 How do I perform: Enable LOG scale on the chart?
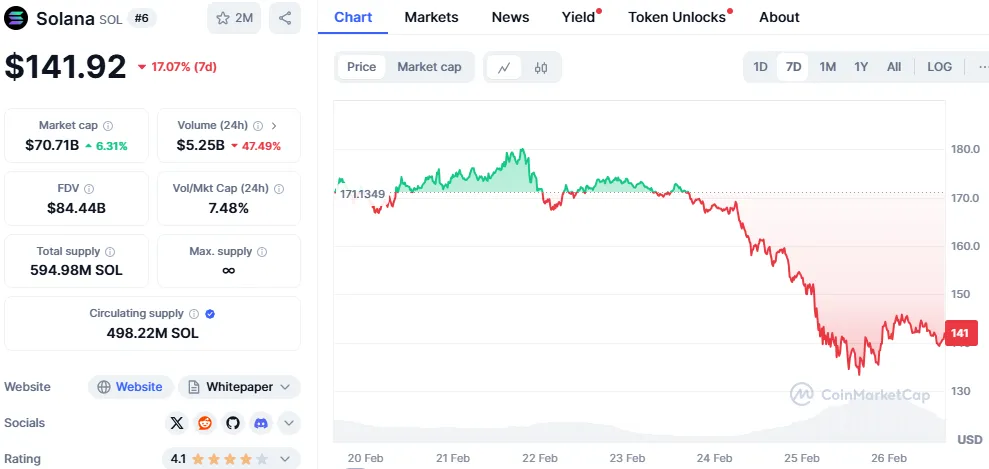click(939, 67)
